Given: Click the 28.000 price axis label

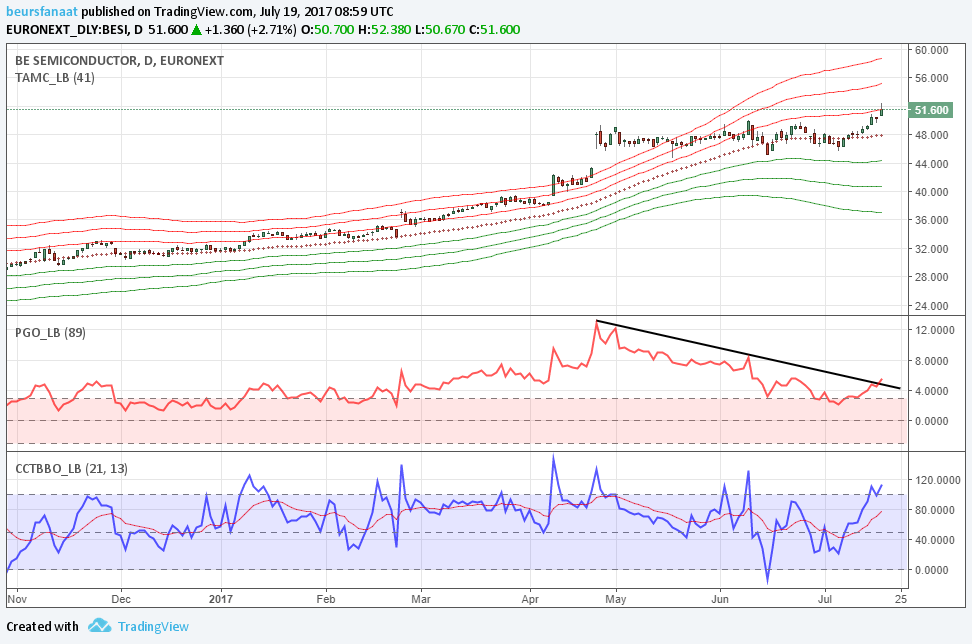Looking at the screenshot, I should pyautogui.click(x=931, y=277).
